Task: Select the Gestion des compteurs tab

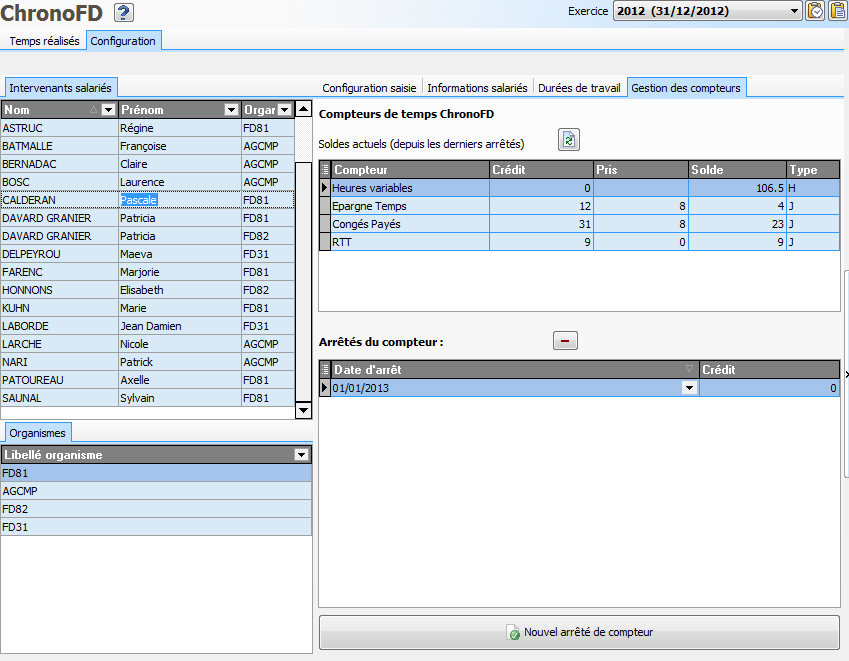Action: tap(685, 88)
